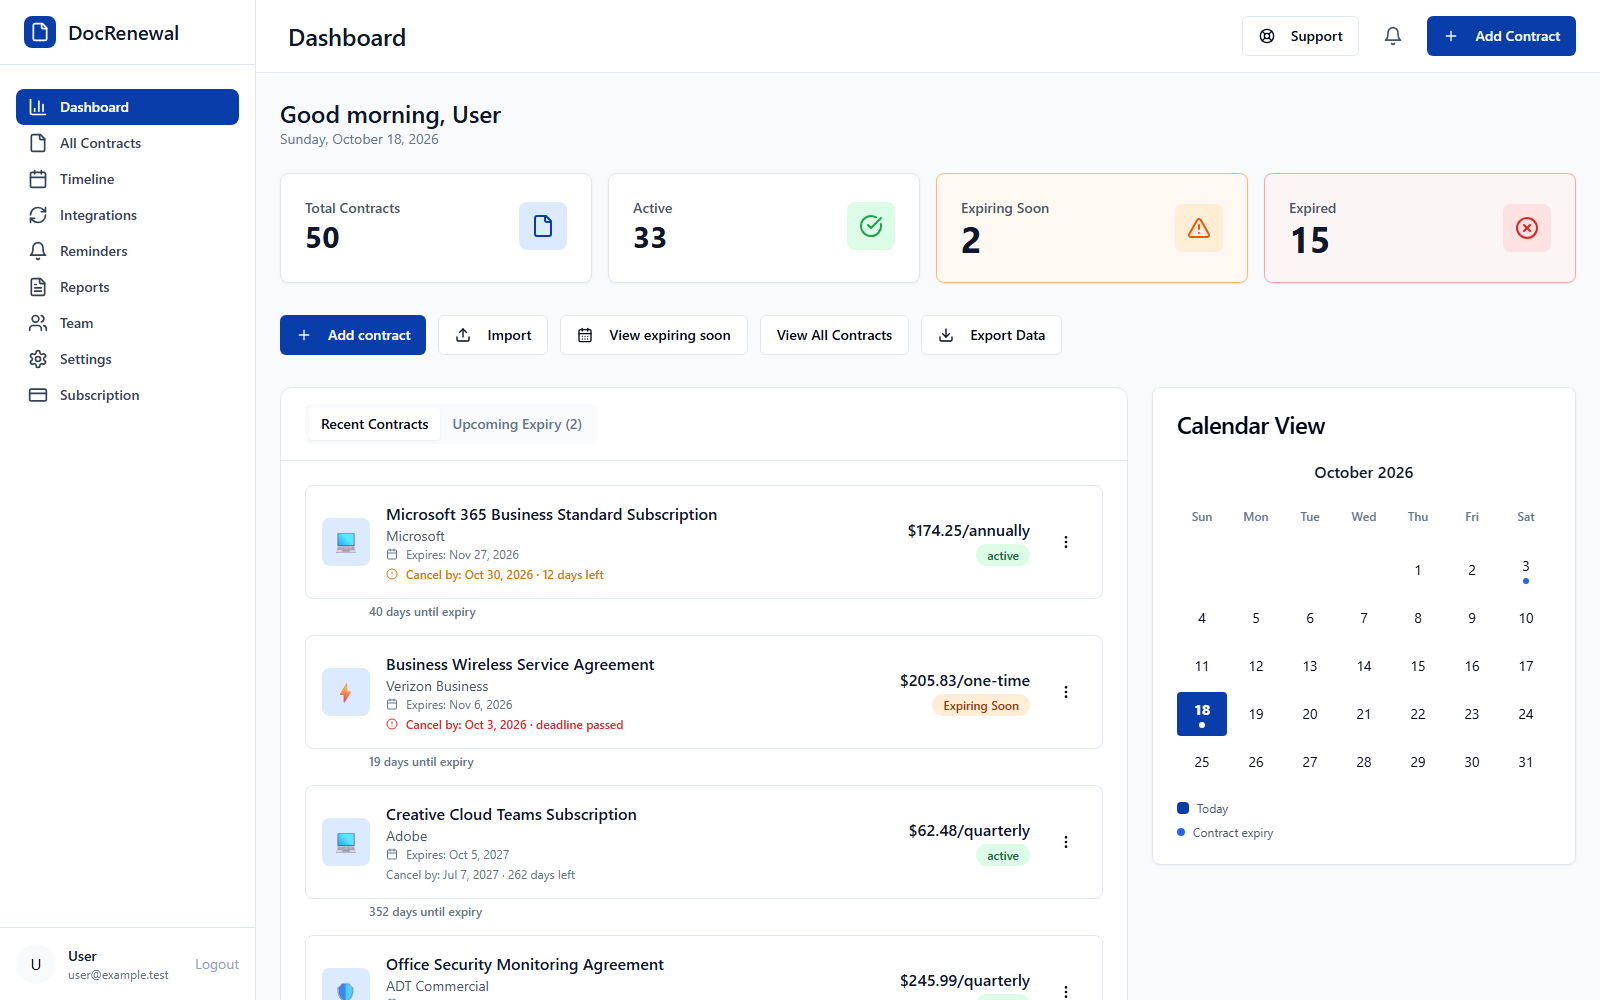Select October 30 in the calendar
The width and height of the screenshot is (1600, 1000).
click(1472, 762)
